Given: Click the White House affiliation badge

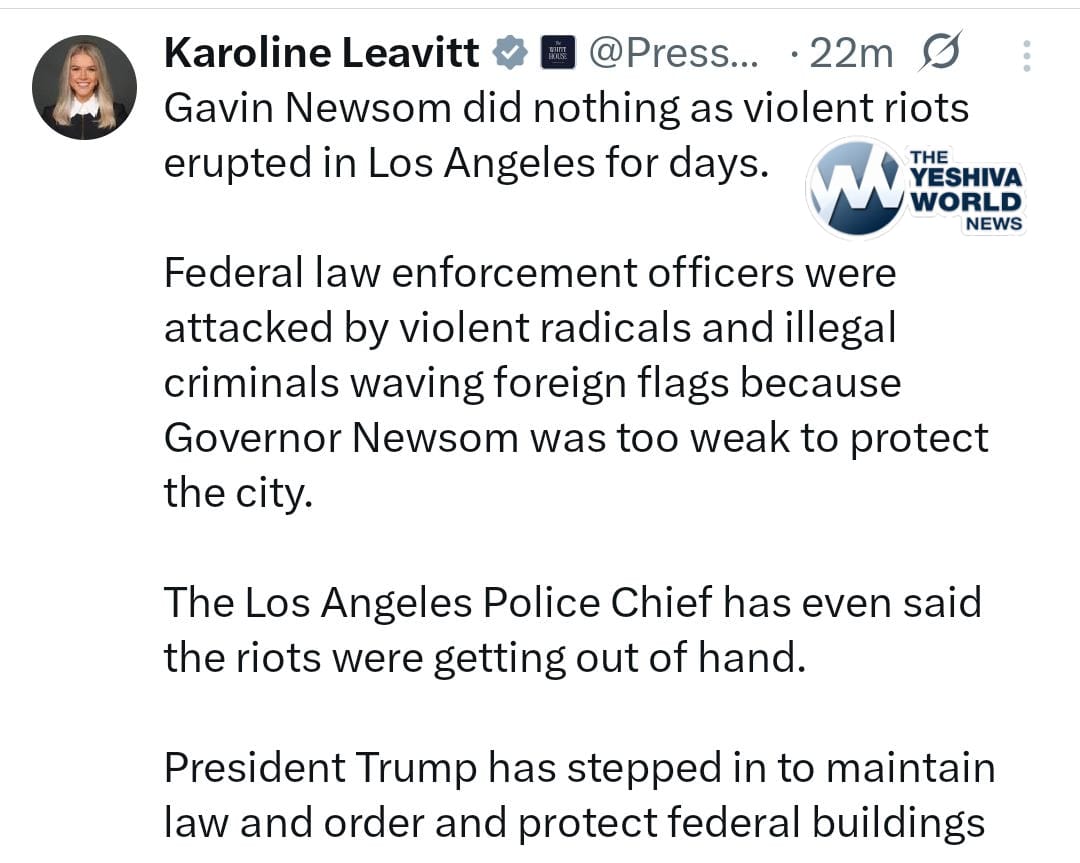Looking at the screenshot, I should [x=558, y=53].
